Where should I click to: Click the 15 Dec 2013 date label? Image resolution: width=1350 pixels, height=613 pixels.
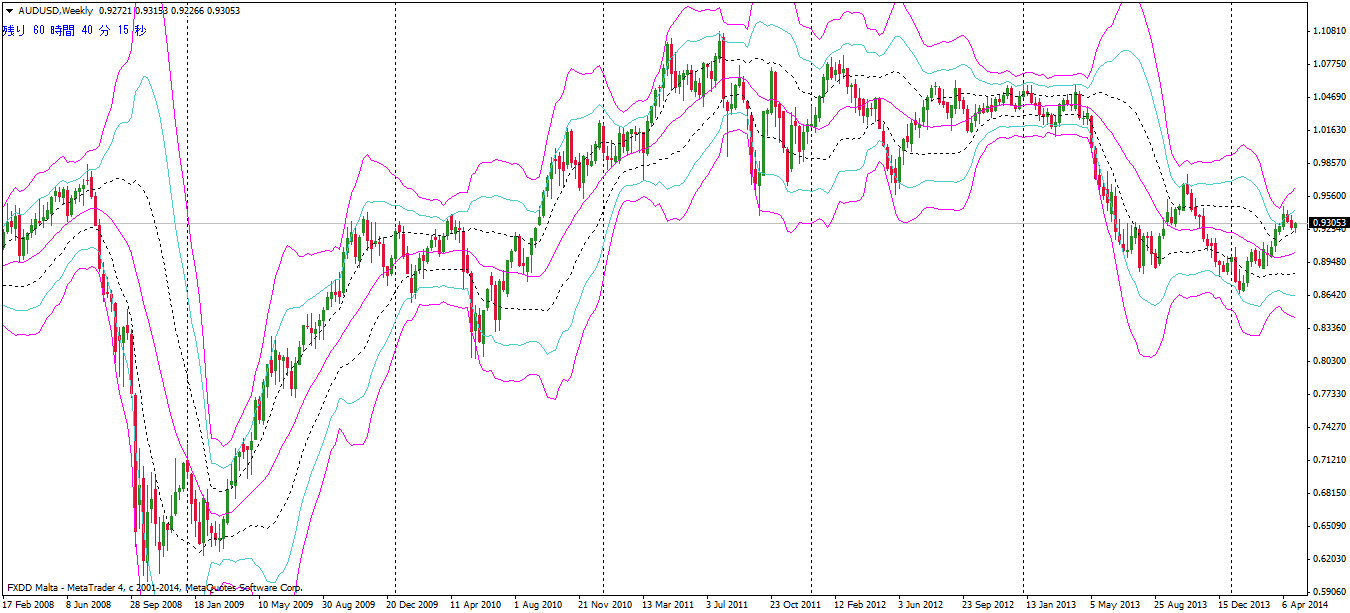click(x=1244, y=605)
